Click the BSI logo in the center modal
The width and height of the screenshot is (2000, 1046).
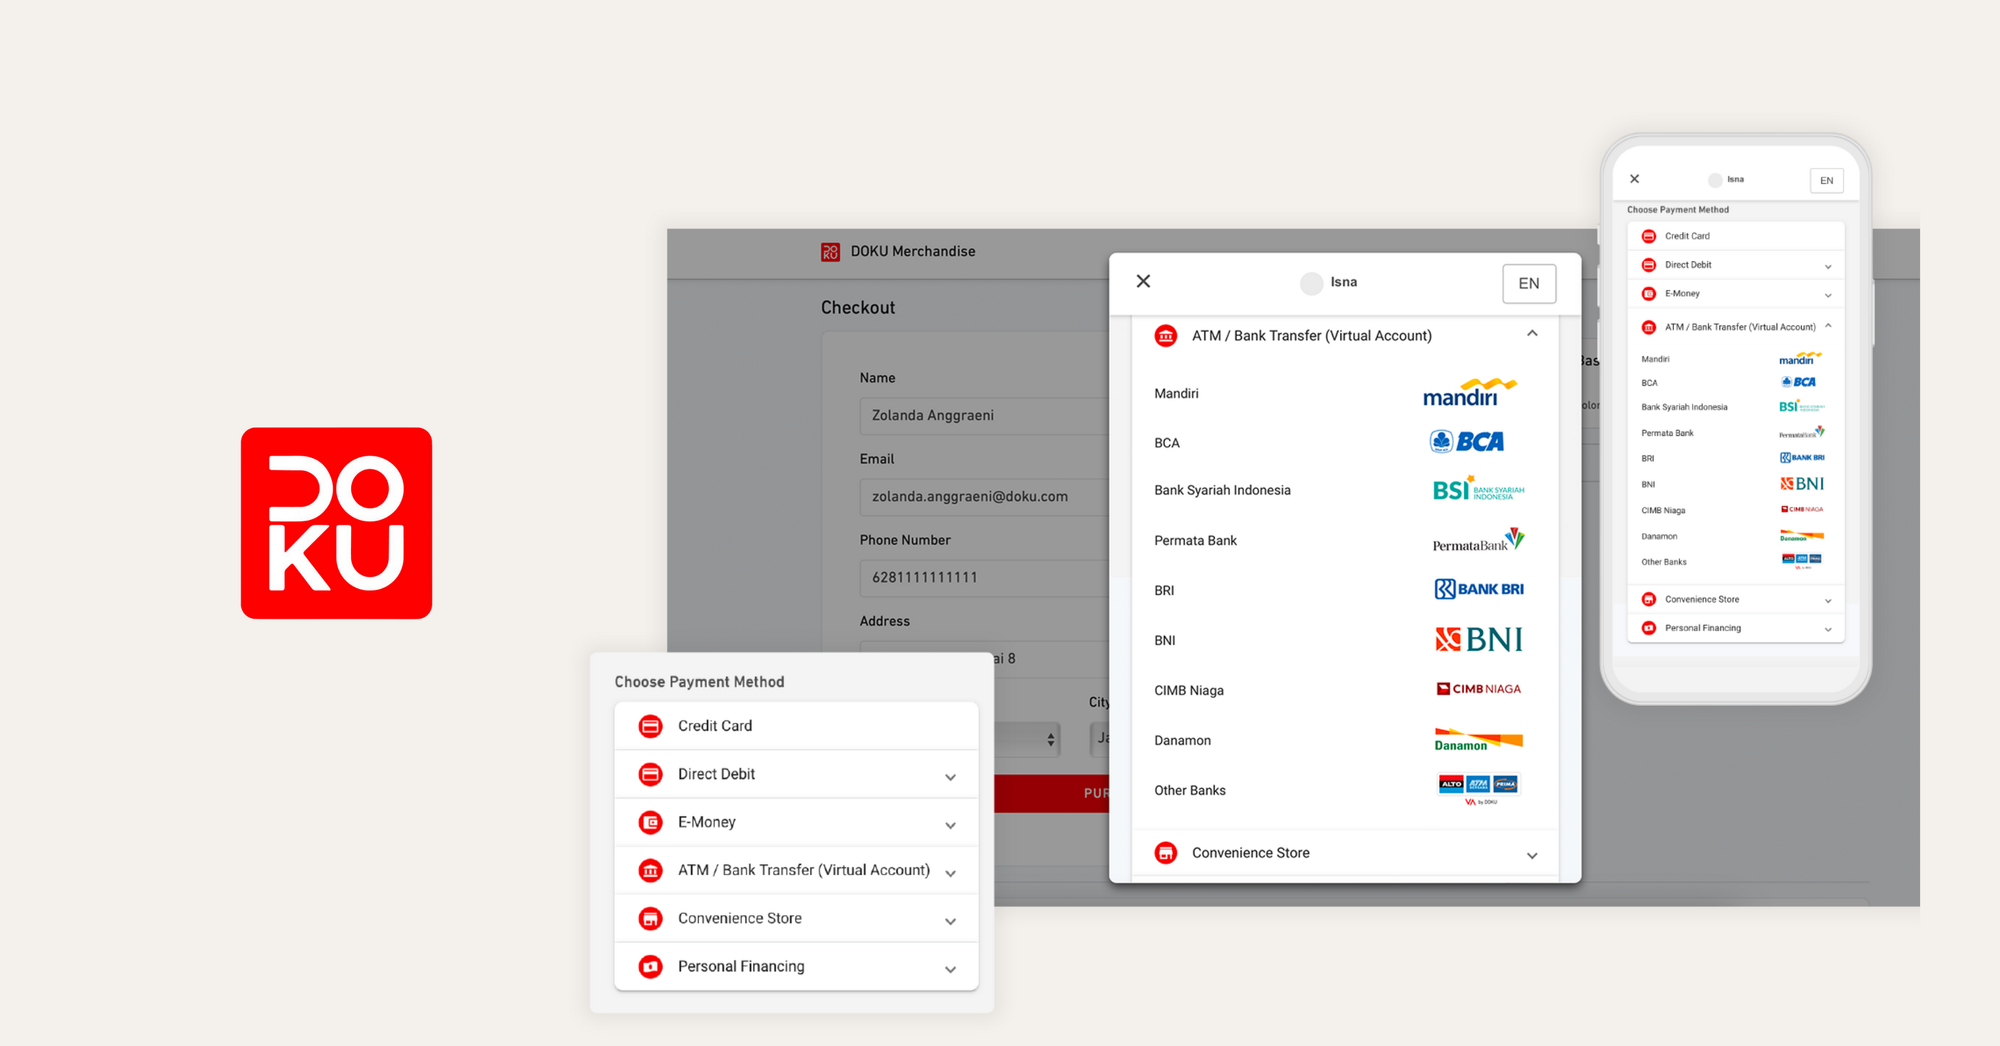(x=1478, y=489)
